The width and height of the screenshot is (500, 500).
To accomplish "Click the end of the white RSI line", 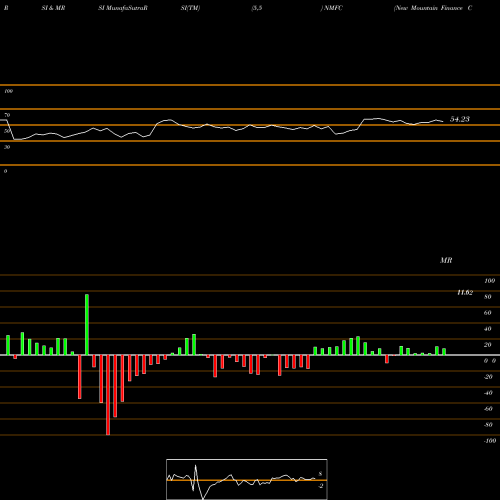I will pos(443,121).
